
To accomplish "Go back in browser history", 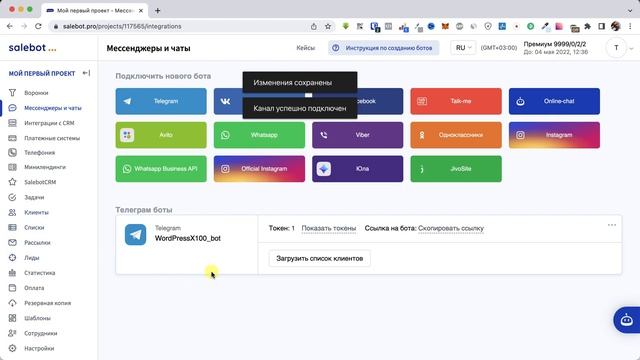I will coord(10,26).
